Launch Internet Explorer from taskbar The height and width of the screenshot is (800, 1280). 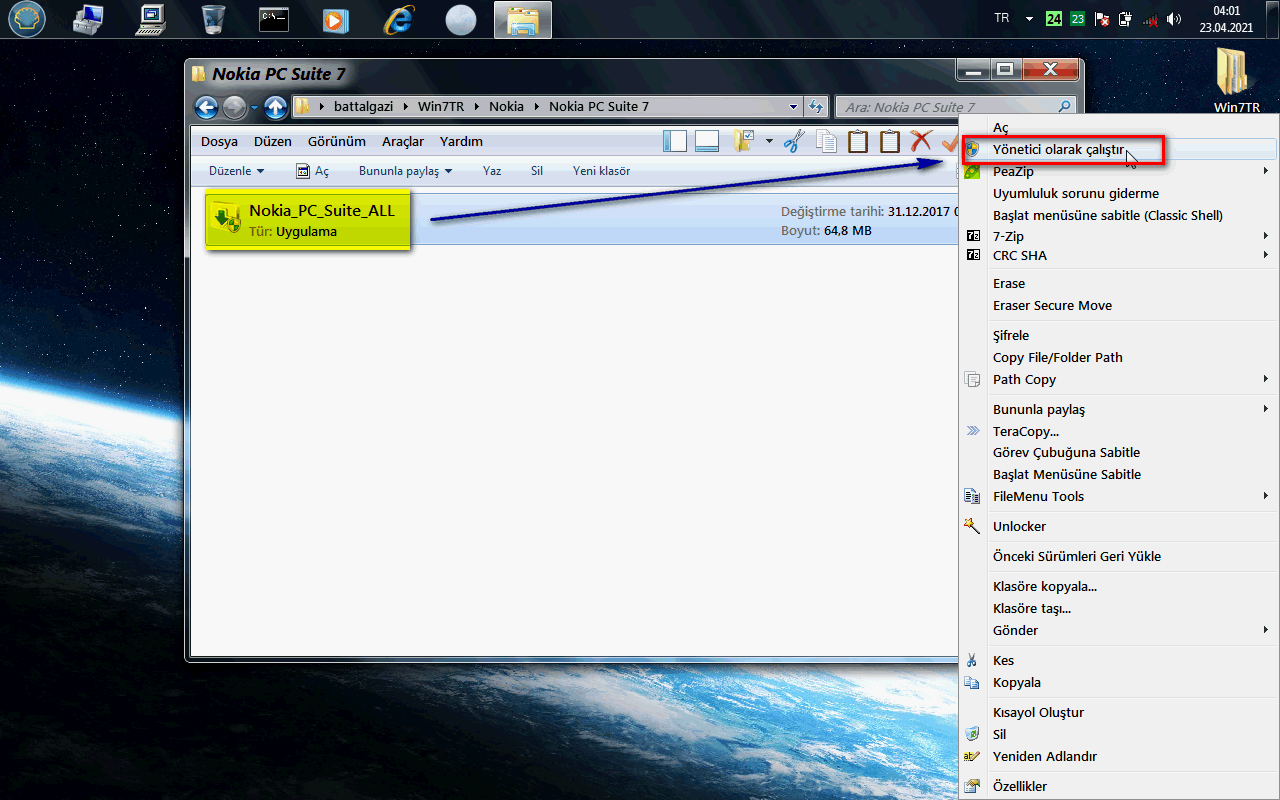click(x=398, y=19)
